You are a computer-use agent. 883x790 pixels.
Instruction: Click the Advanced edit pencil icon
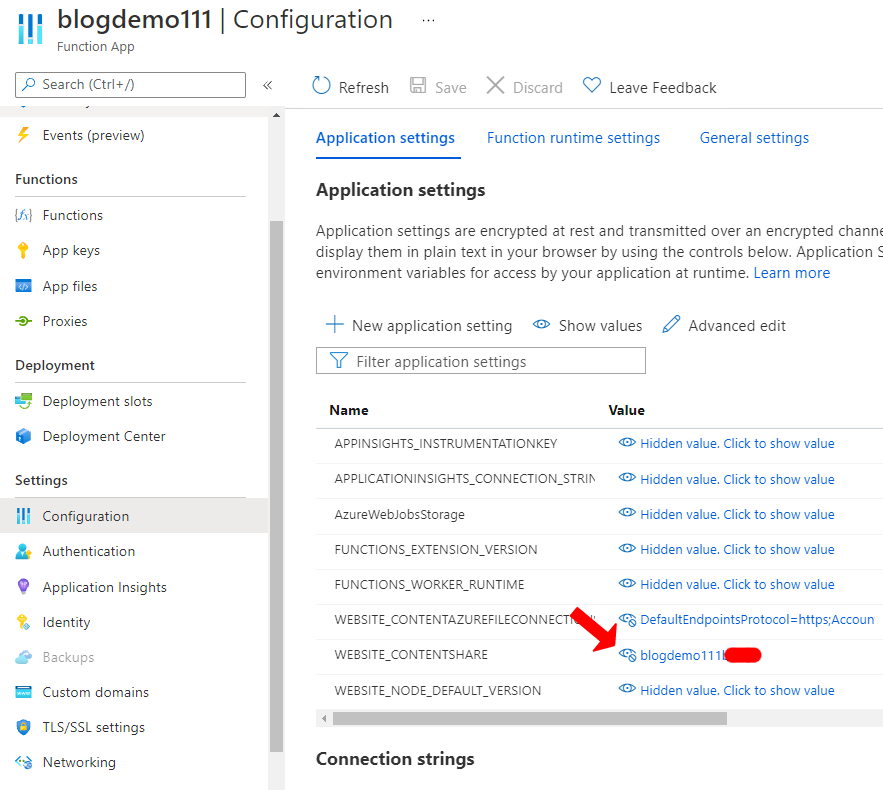coord(671,324)
